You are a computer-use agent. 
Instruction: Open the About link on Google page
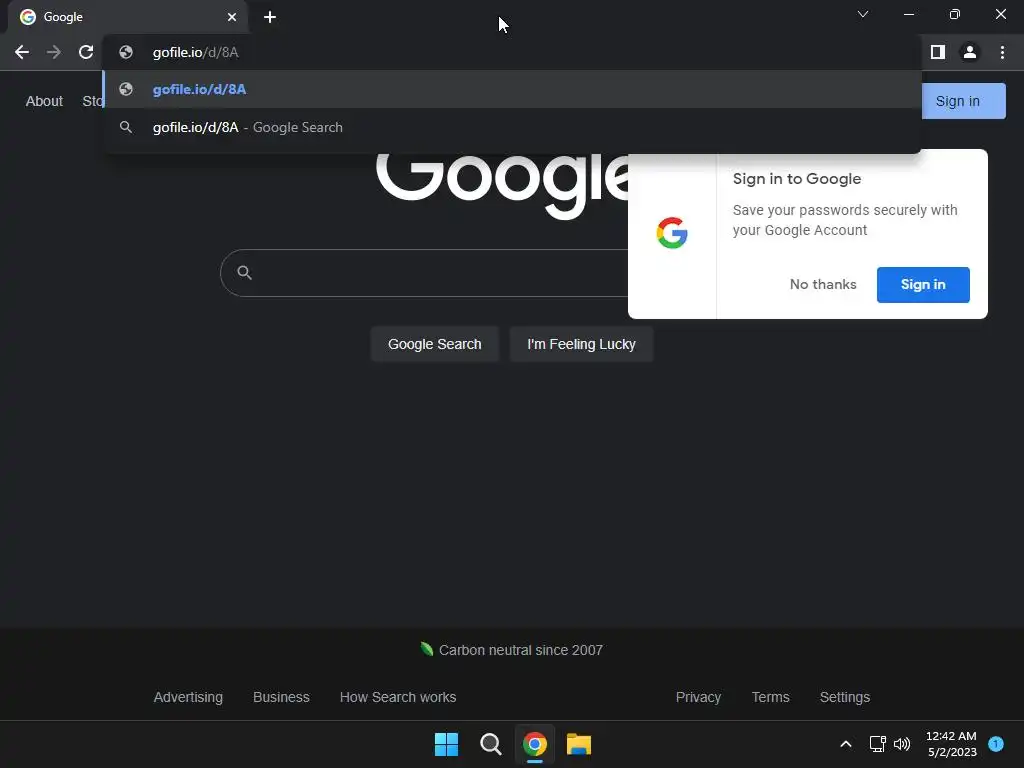coord(44,101)
